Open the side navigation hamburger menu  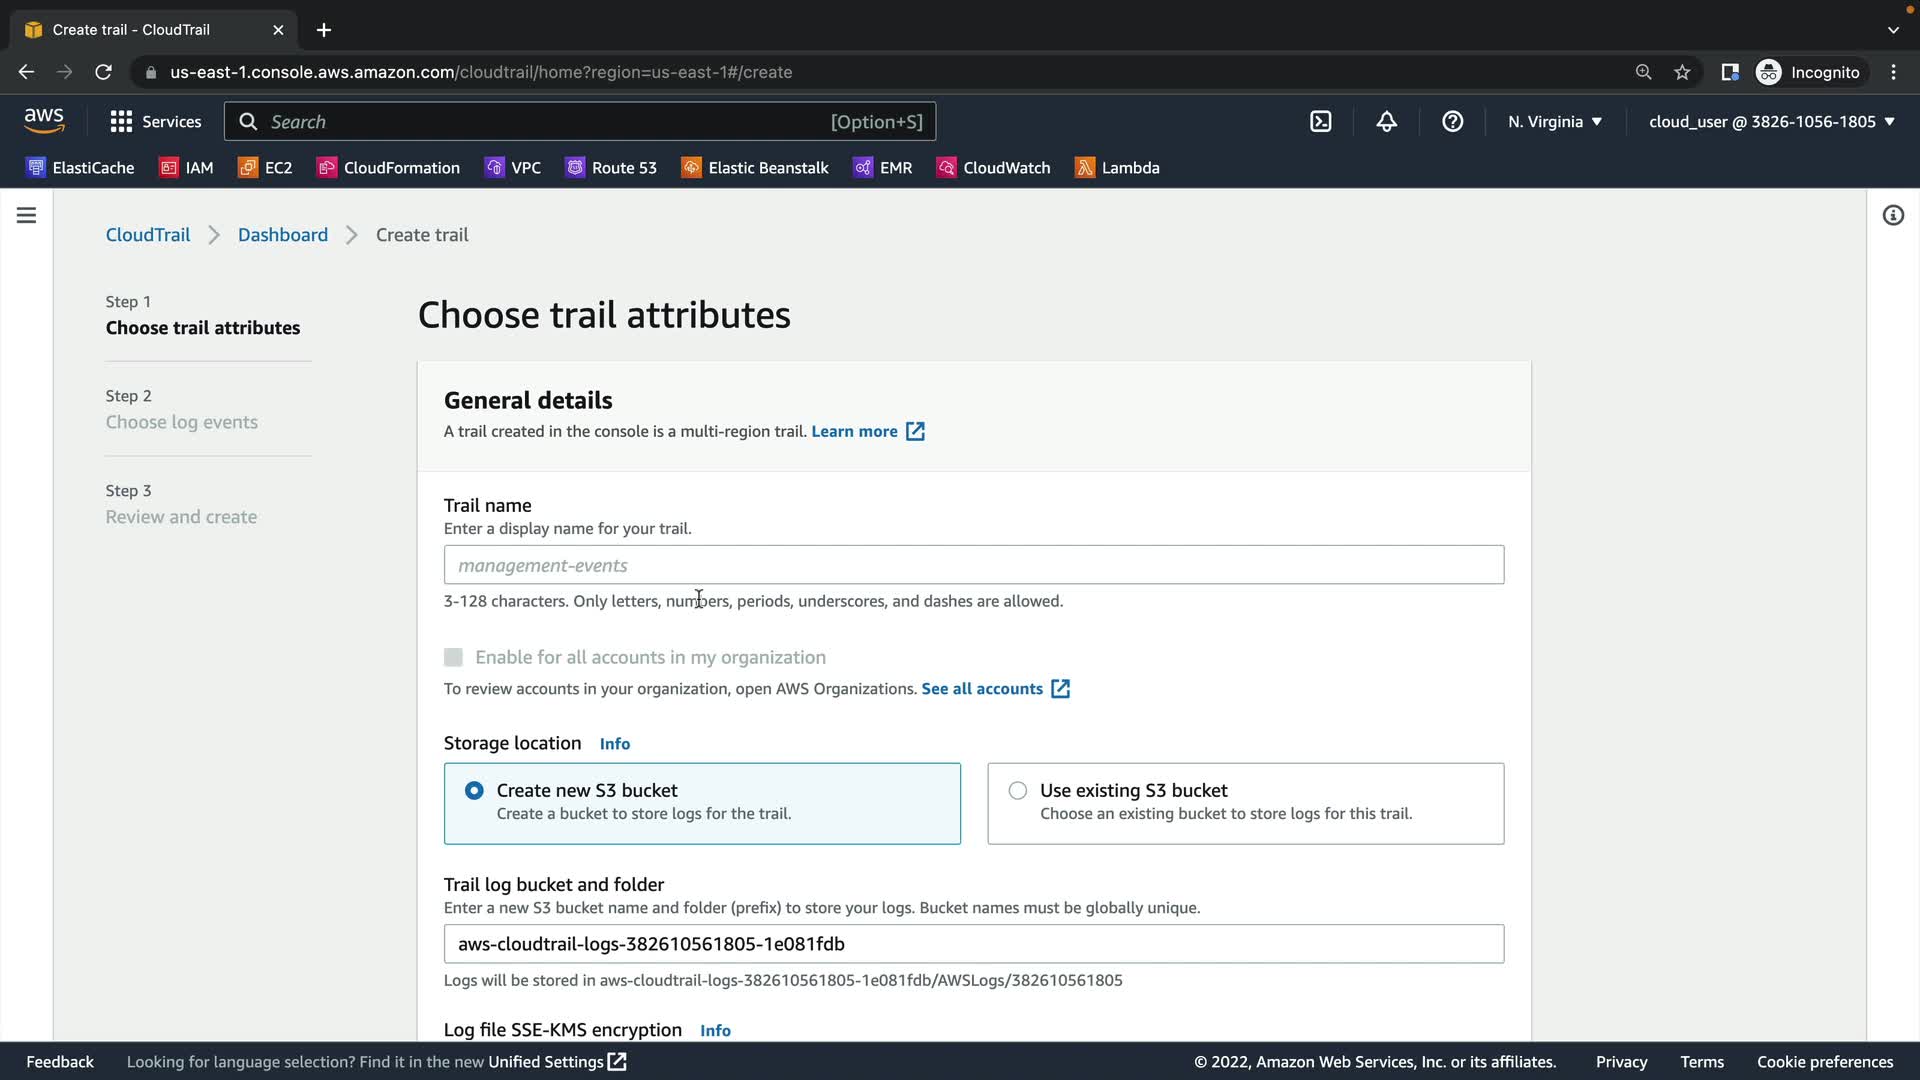click(27, 215)
